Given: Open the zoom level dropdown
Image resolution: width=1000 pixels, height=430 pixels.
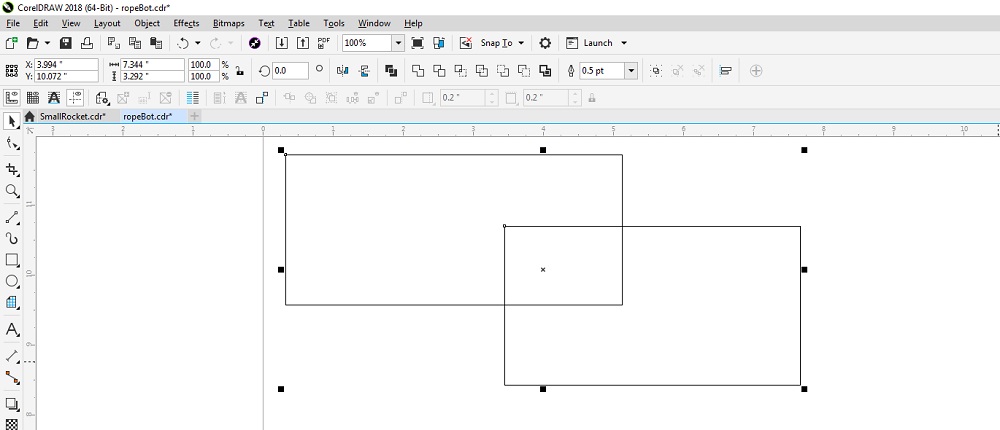Looking at the screenshot, I should [x=399, y=43].
